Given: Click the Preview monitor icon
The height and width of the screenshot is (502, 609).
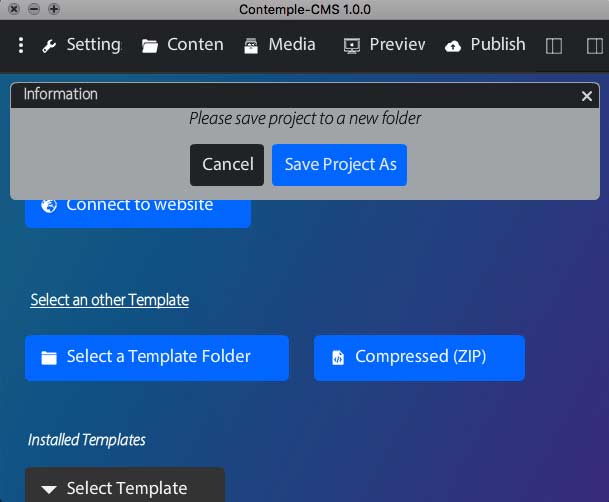Looking at the screenshot, I should pyautogui.click(x=351, y=46).
